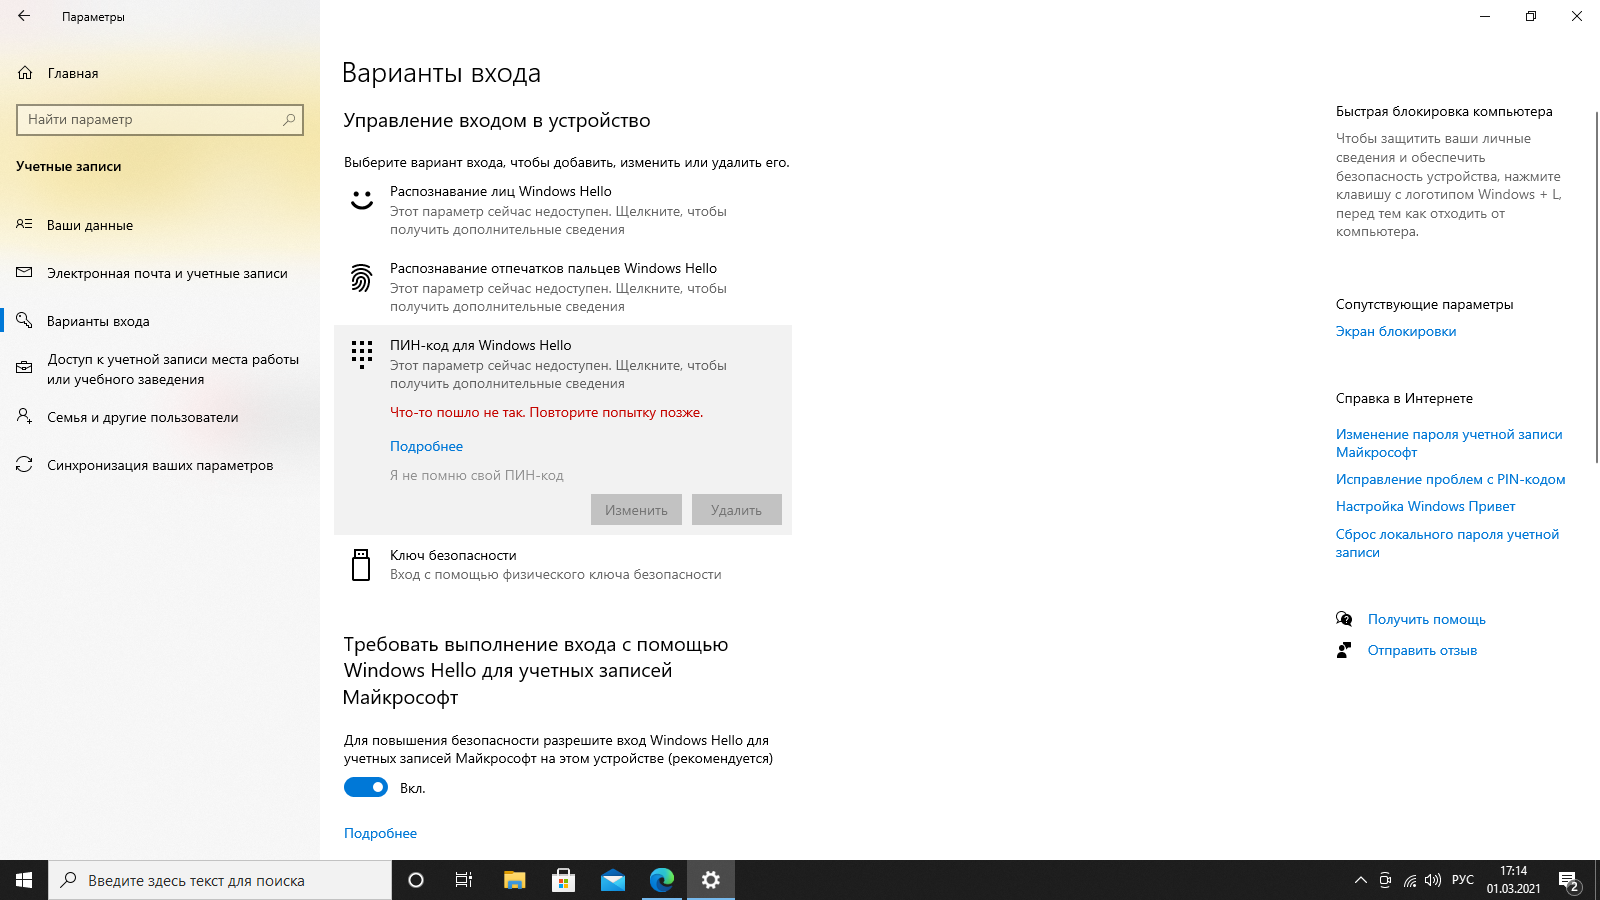
Task: Switch input language РУС
Action: pos(1462,880)
